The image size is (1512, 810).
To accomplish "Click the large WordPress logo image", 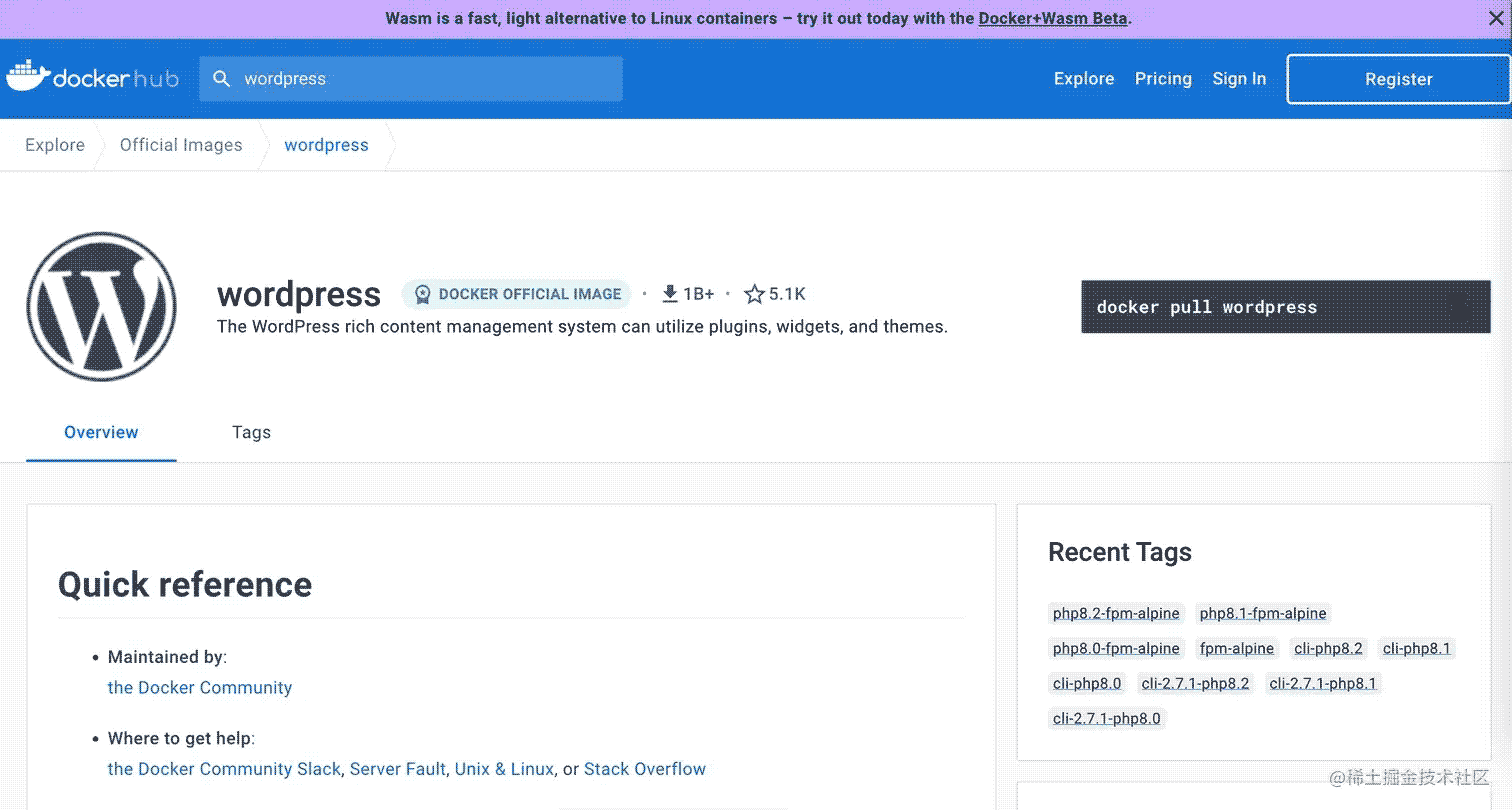I will pos(101,306).
